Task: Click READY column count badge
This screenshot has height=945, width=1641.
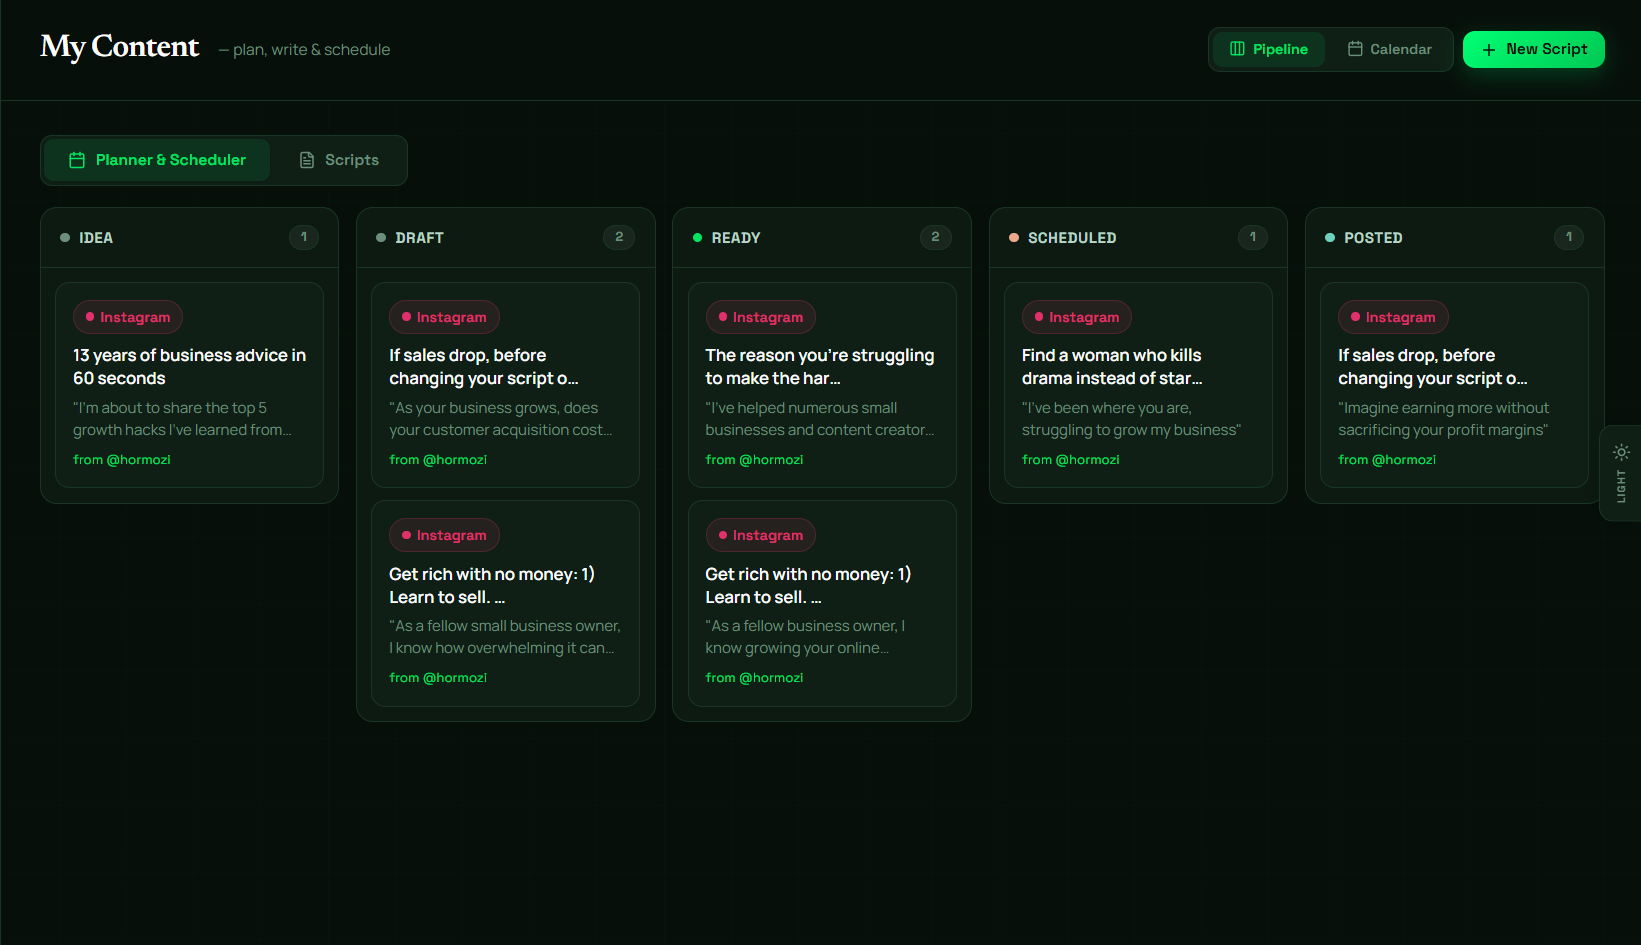Action: (x=935, y=237)
